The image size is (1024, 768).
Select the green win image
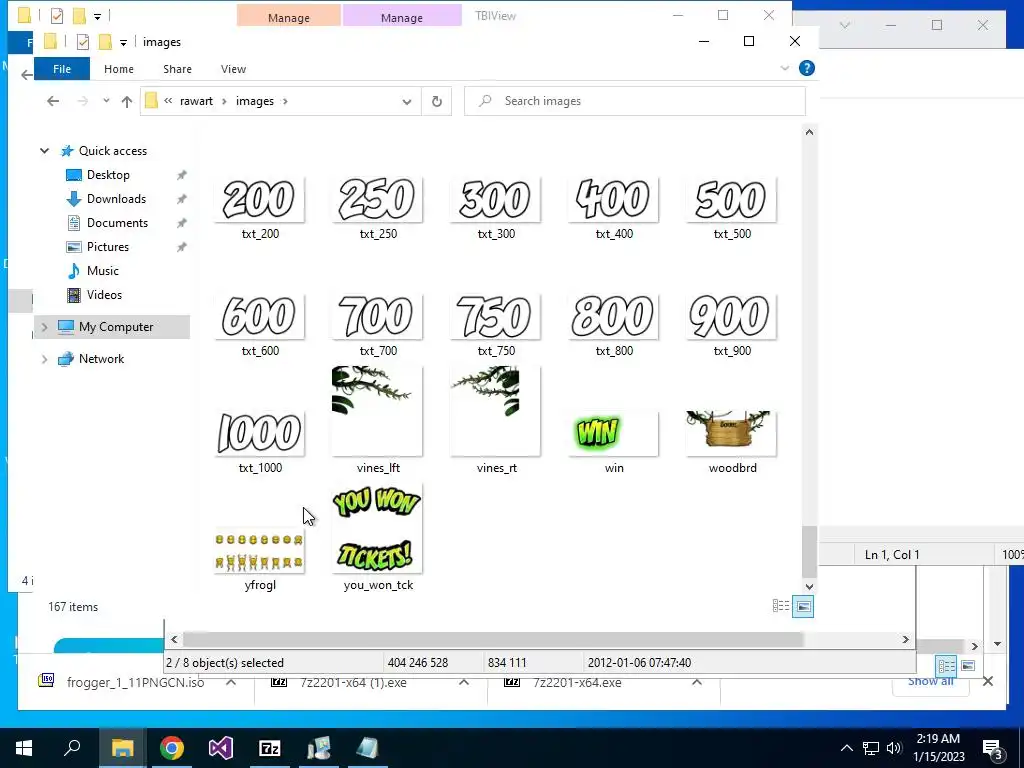point(614,434)
